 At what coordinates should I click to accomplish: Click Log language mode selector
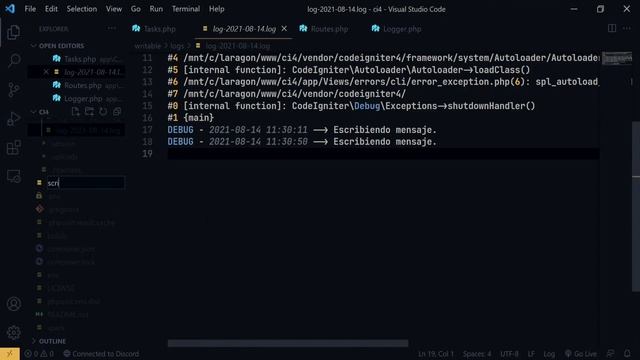tap(549, 354)
